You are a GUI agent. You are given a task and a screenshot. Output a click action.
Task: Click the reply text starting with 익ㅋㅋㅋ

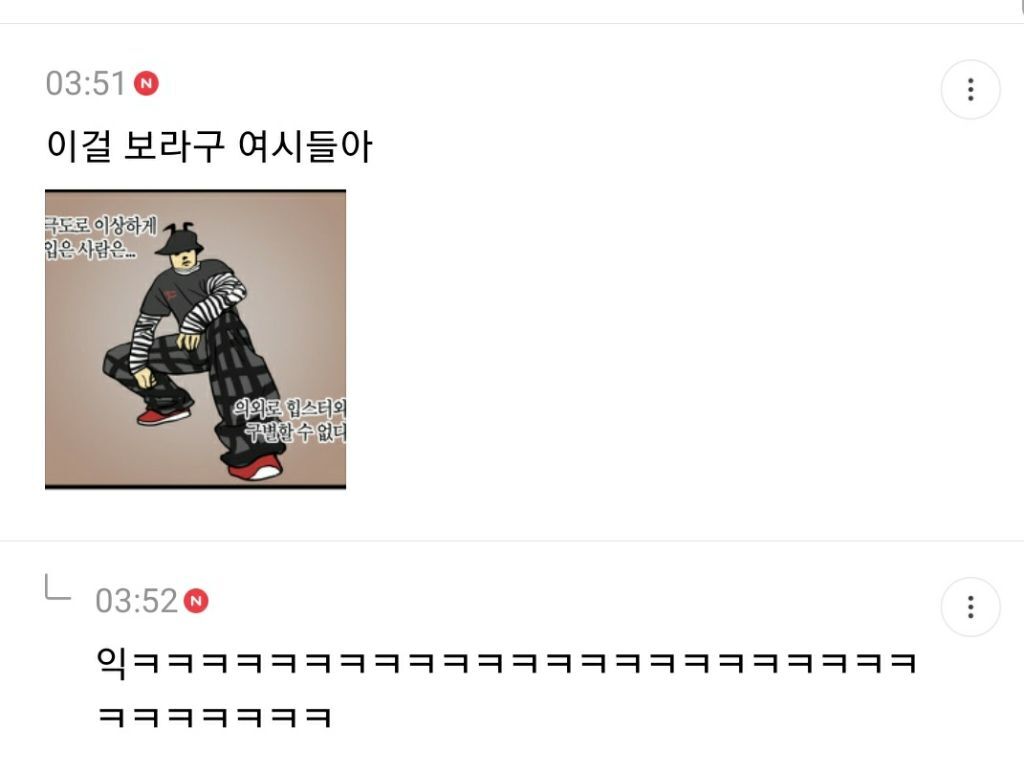pos(507,662)
